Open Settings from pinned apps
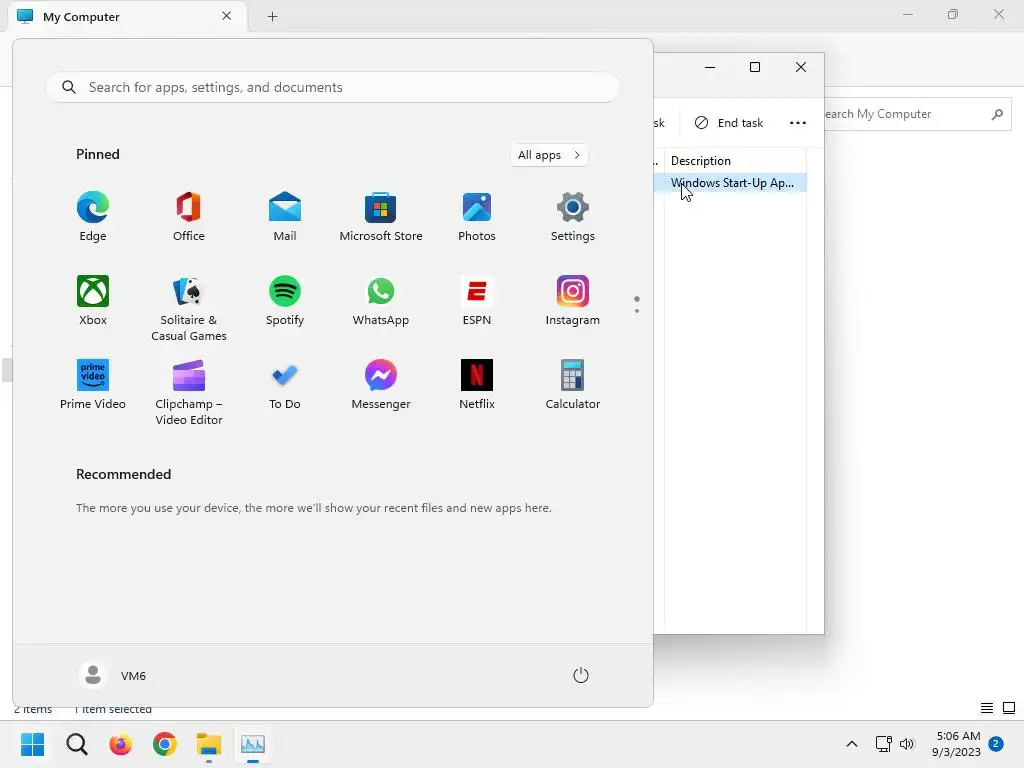Screen dimensions: 1024x768 [573, 217]
